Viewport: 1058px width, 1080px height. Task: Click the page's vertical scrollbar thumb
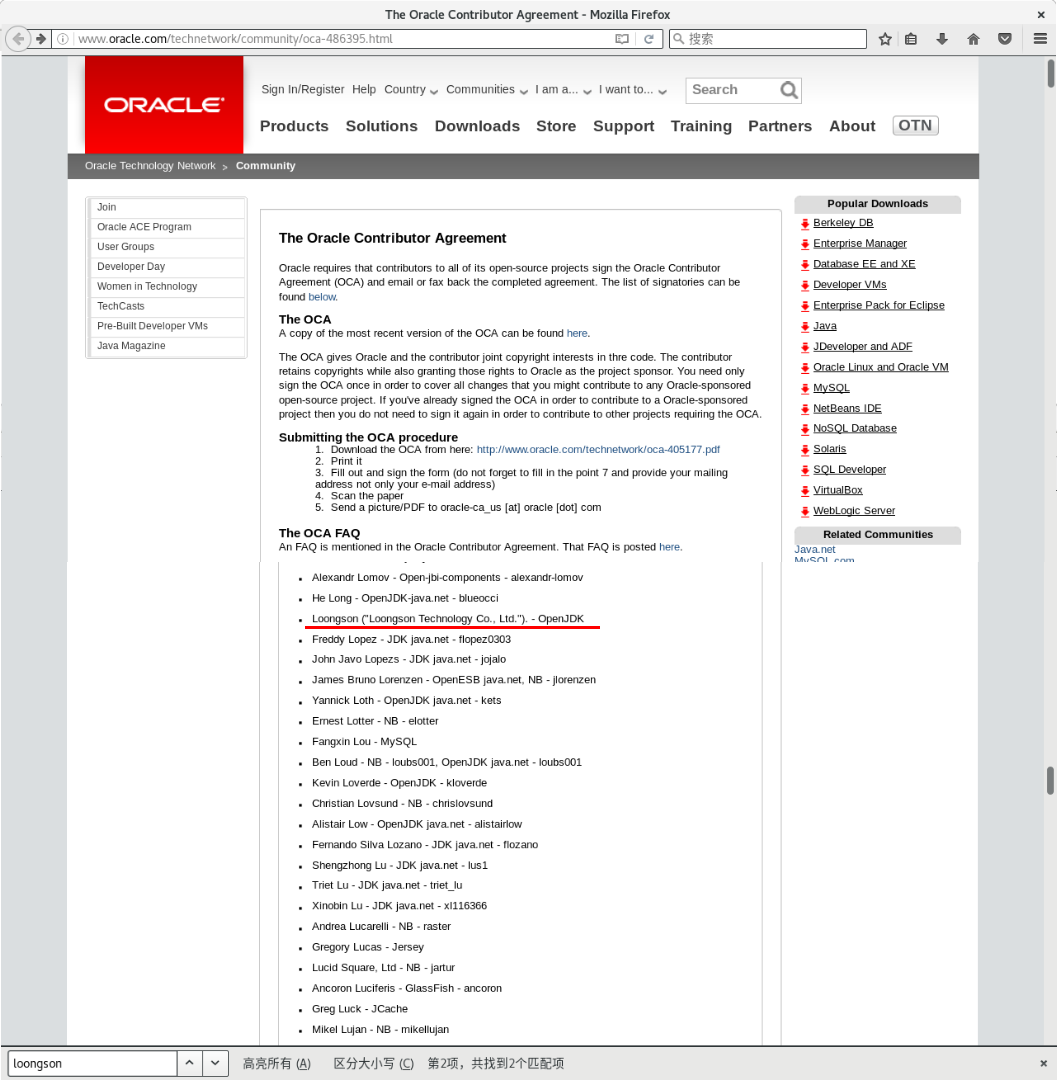click(x=1050, y=74)
